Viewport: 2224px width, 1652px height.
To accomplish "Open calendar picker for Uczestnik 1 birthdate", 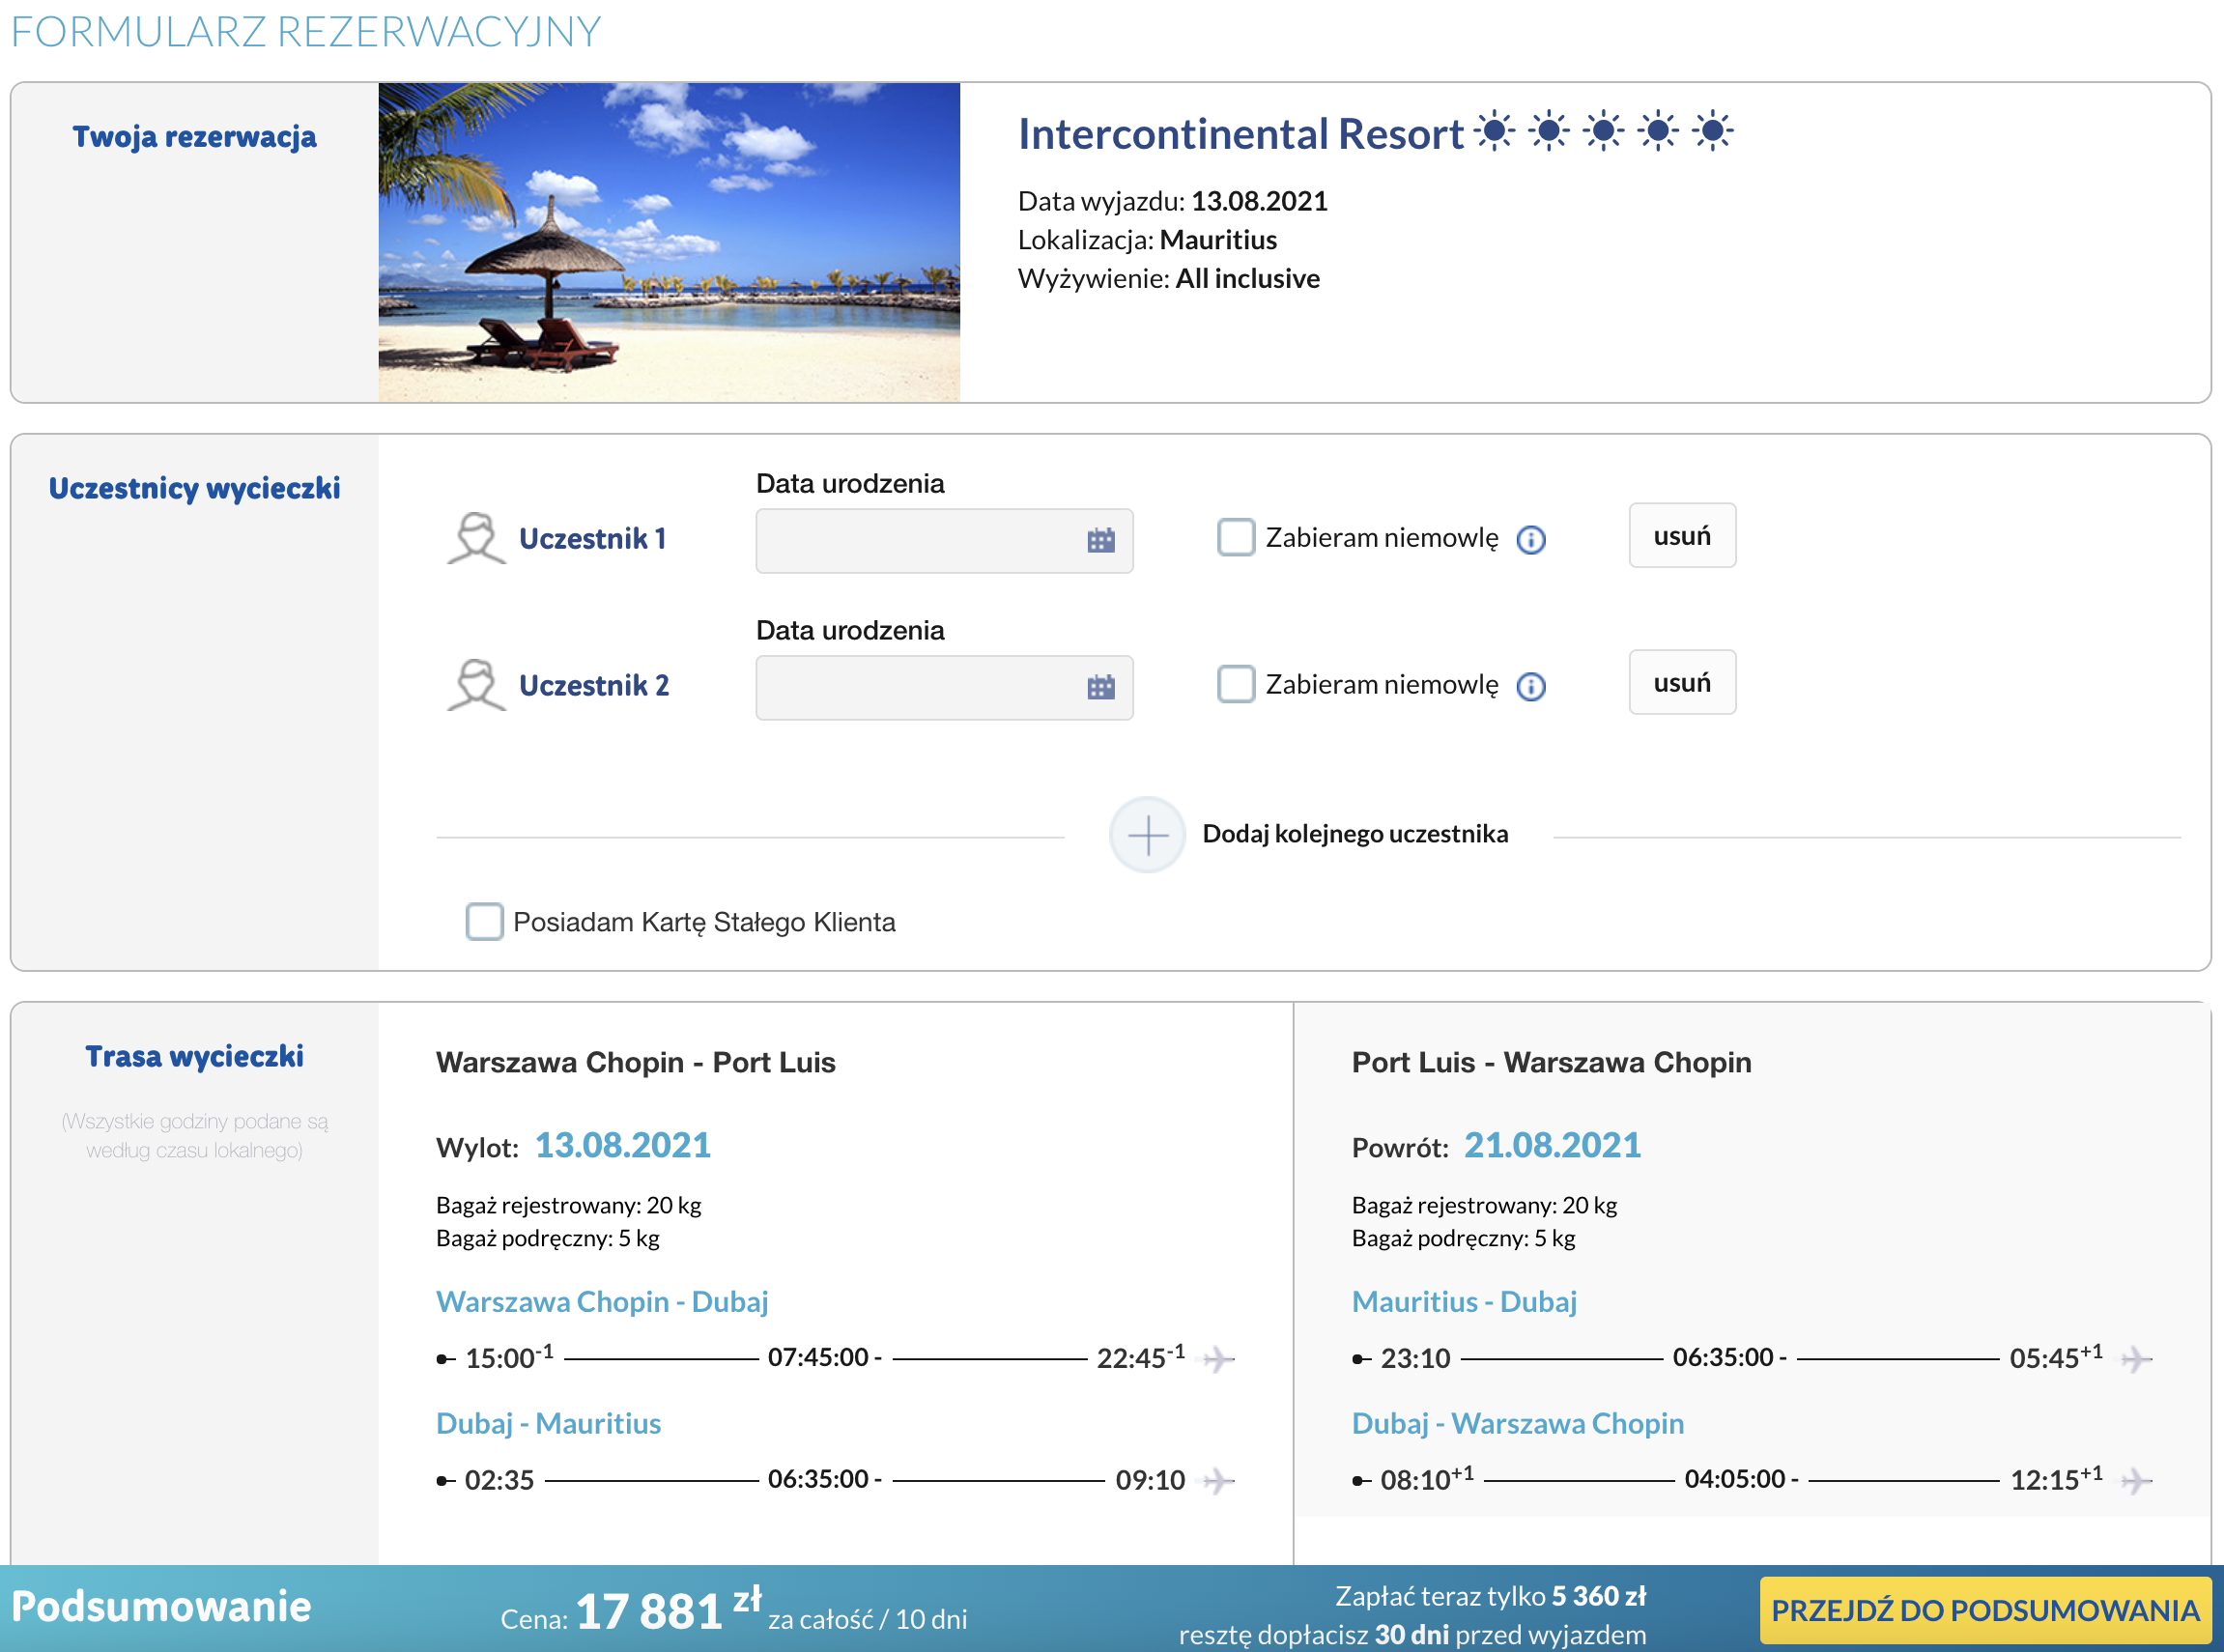I will tap(1100, 540).
